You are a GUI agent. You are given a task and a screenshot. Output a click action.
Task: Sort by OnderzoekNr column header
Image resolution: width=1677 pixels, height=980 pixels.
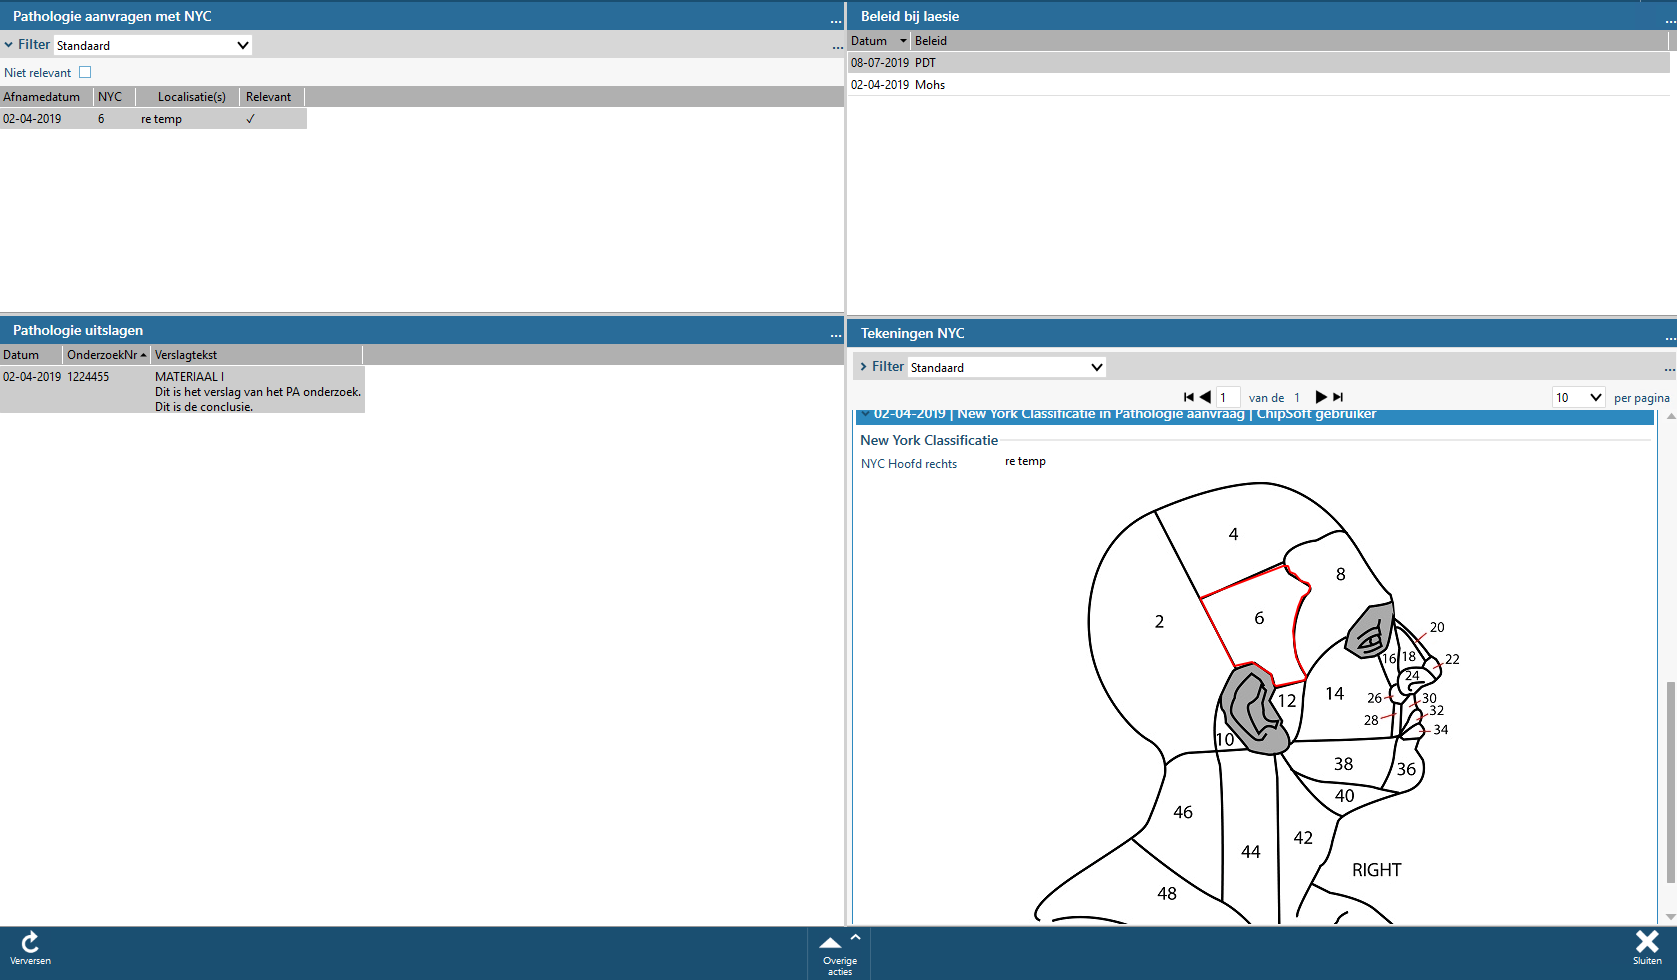103,355
